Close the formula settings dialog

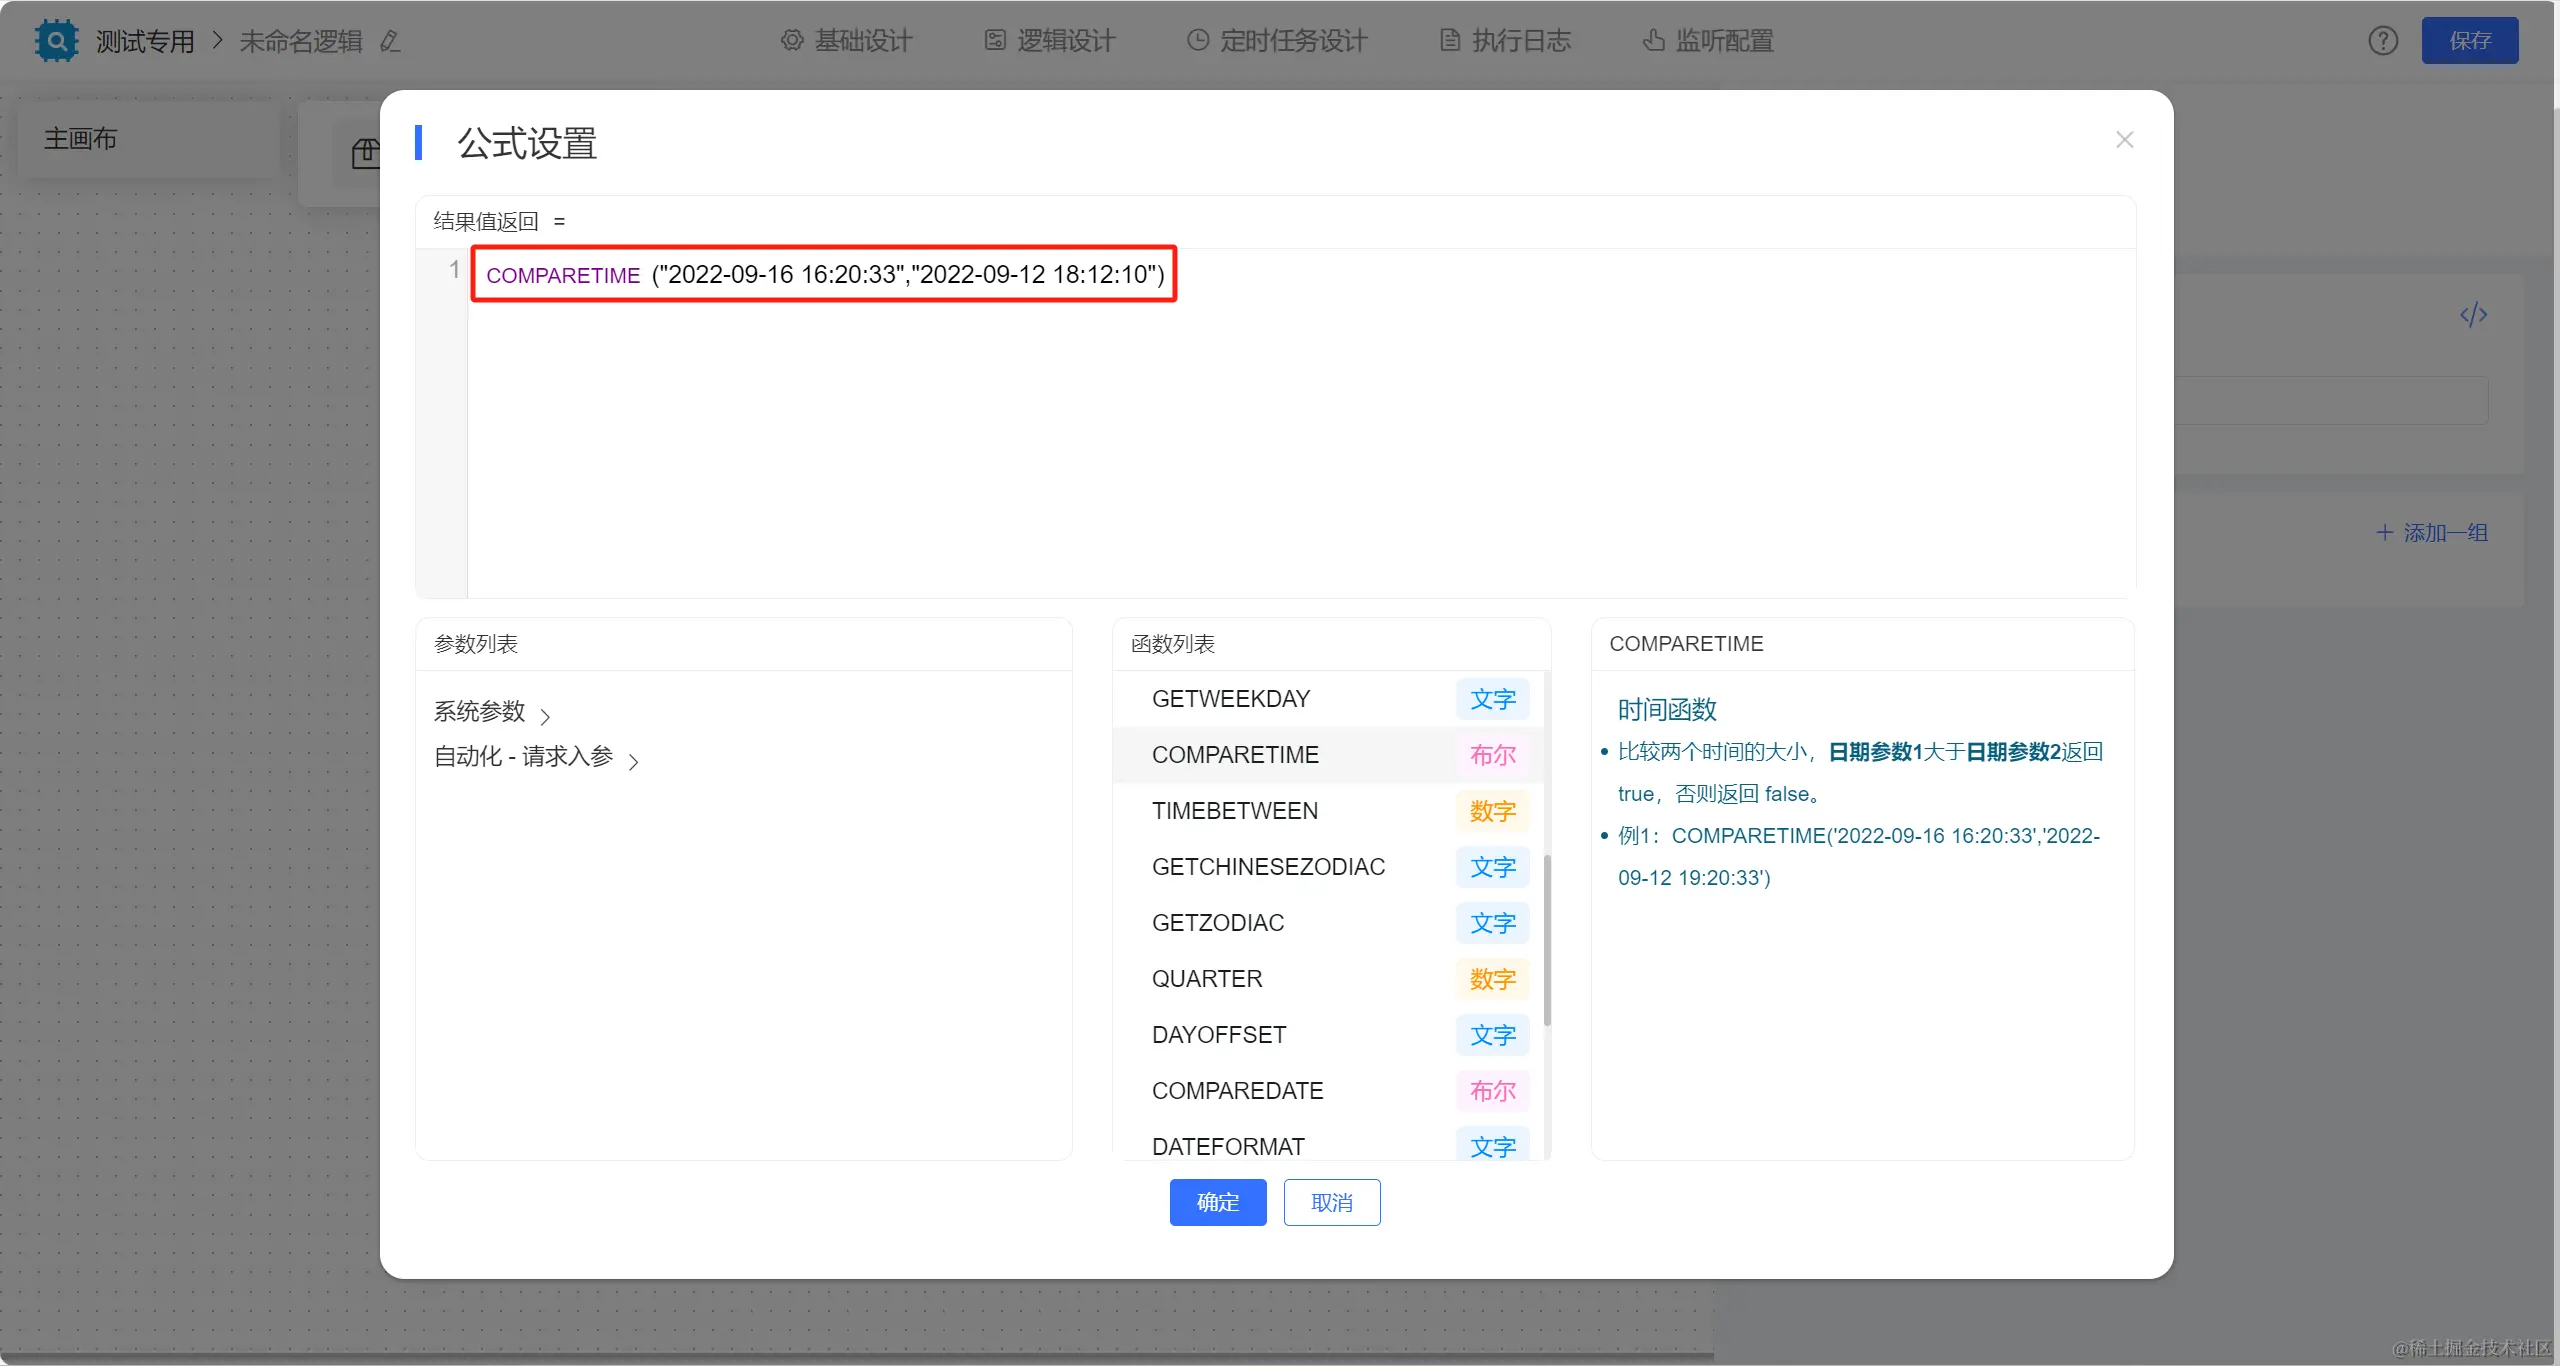(2124, 140)
